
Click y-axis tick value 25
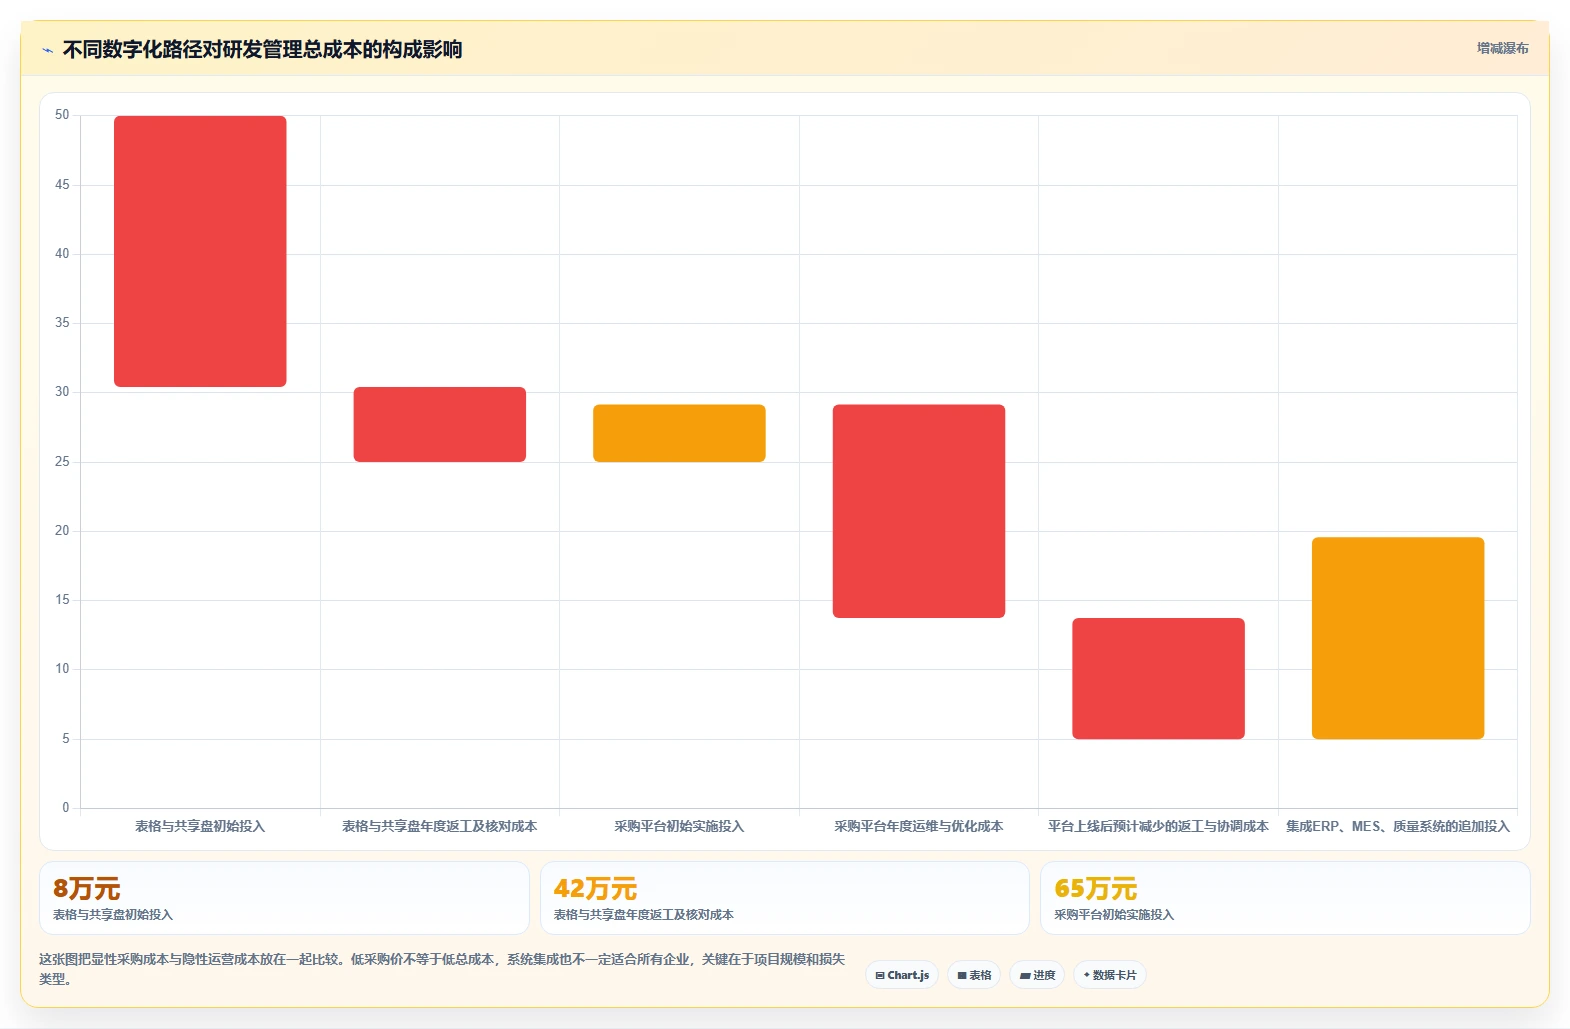(x=62, y=462)
